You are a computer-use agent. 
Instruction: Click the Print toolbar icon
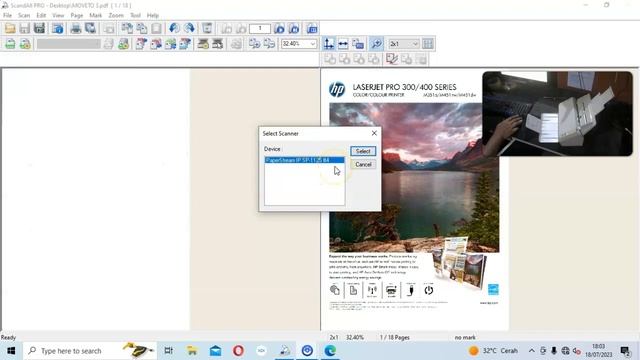pos(76,28)
